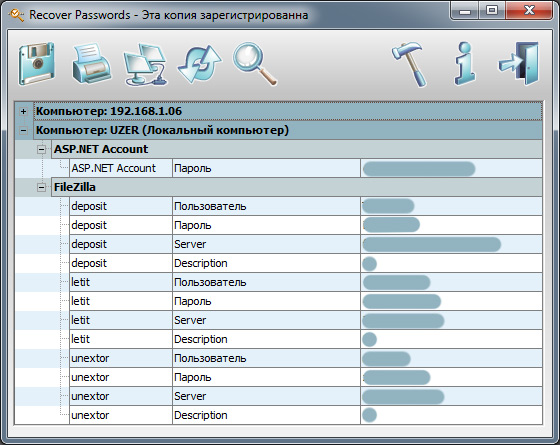Click Пароль cell in ASP.NET Account row

point(266,168)
